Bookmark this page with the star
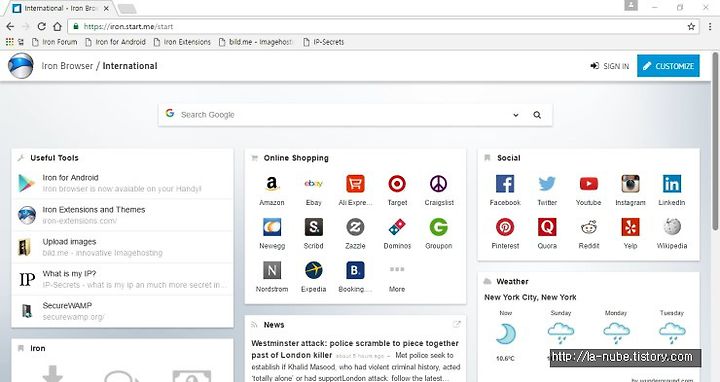The height and width of the screenshot is (382, 720). tap(691, 27)
